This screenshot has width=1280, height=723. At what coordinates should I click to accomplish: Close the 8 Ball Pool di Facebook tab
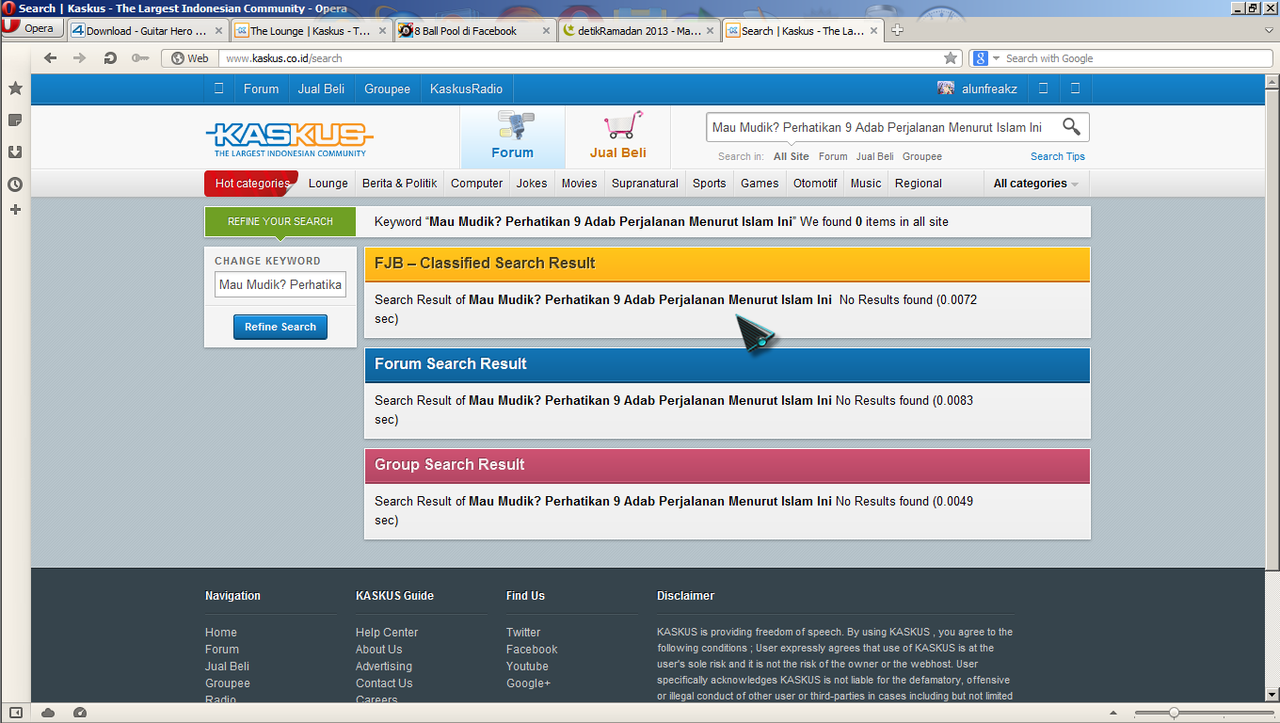point(547,31)
